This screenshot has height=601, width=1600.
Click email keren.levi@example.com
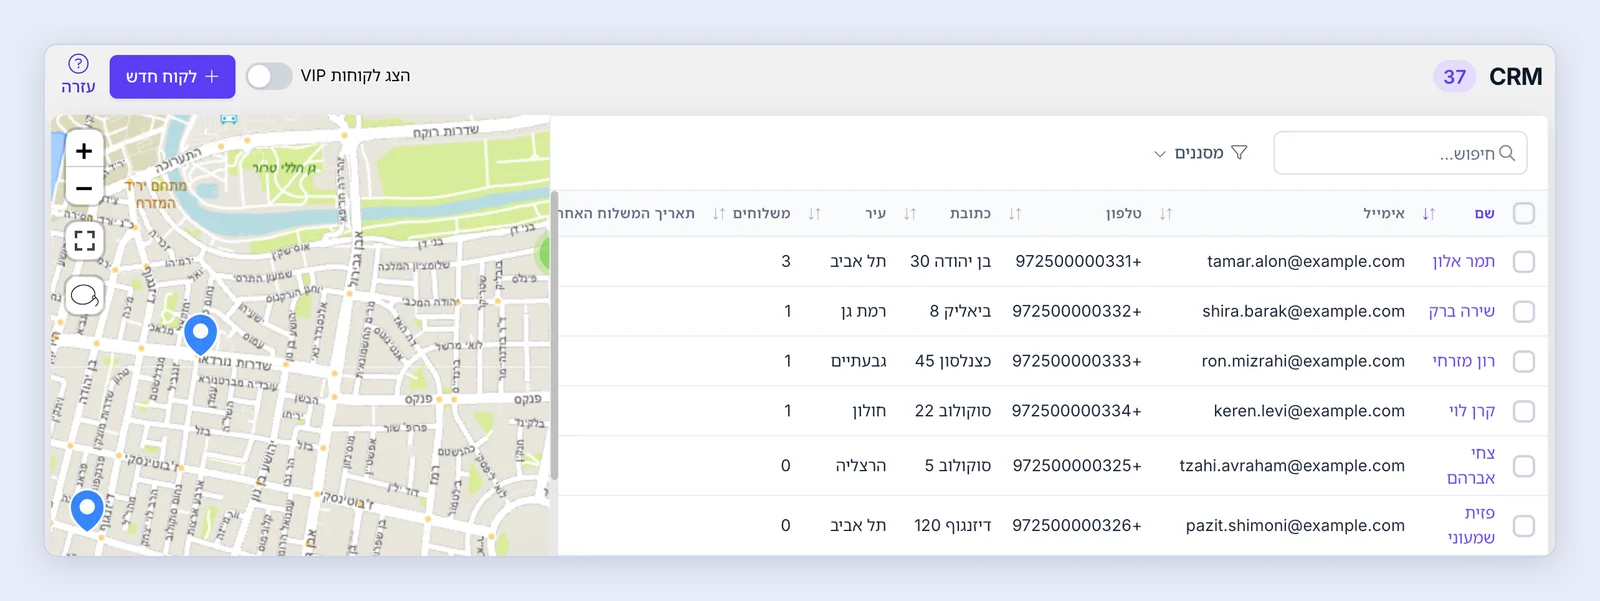(x=1309, y=411)
